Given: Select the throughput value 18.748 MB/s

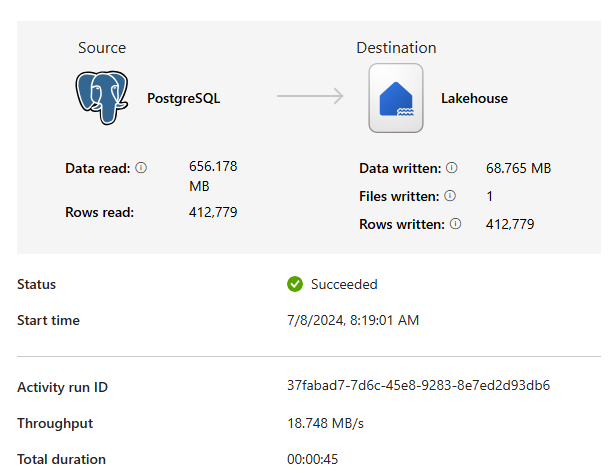Looking at the screenshot, I should [325, 423].
